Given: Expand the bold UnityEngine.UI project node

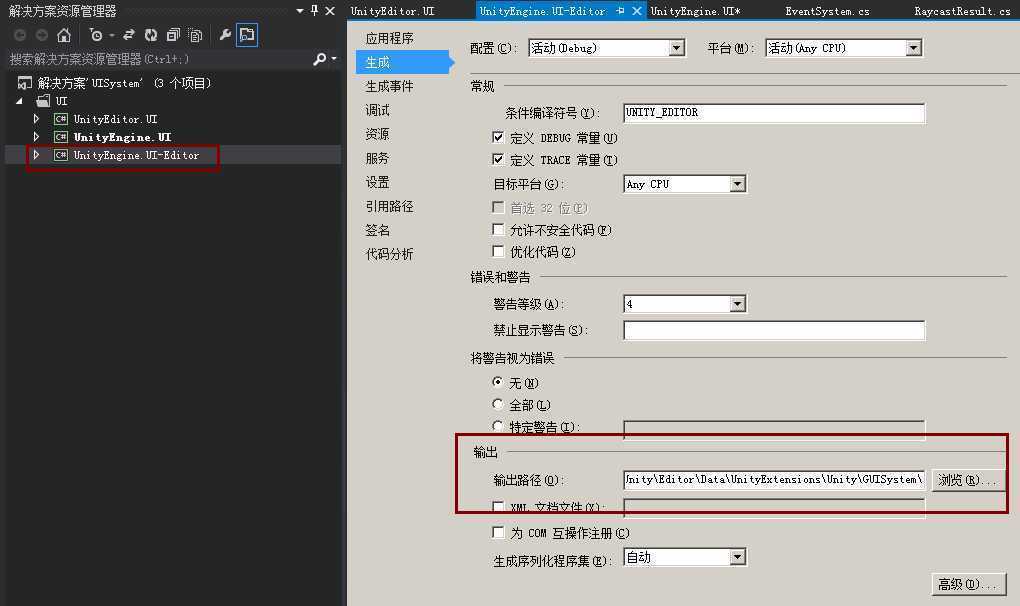Looking at the screenshot, I should click(36, 137).
